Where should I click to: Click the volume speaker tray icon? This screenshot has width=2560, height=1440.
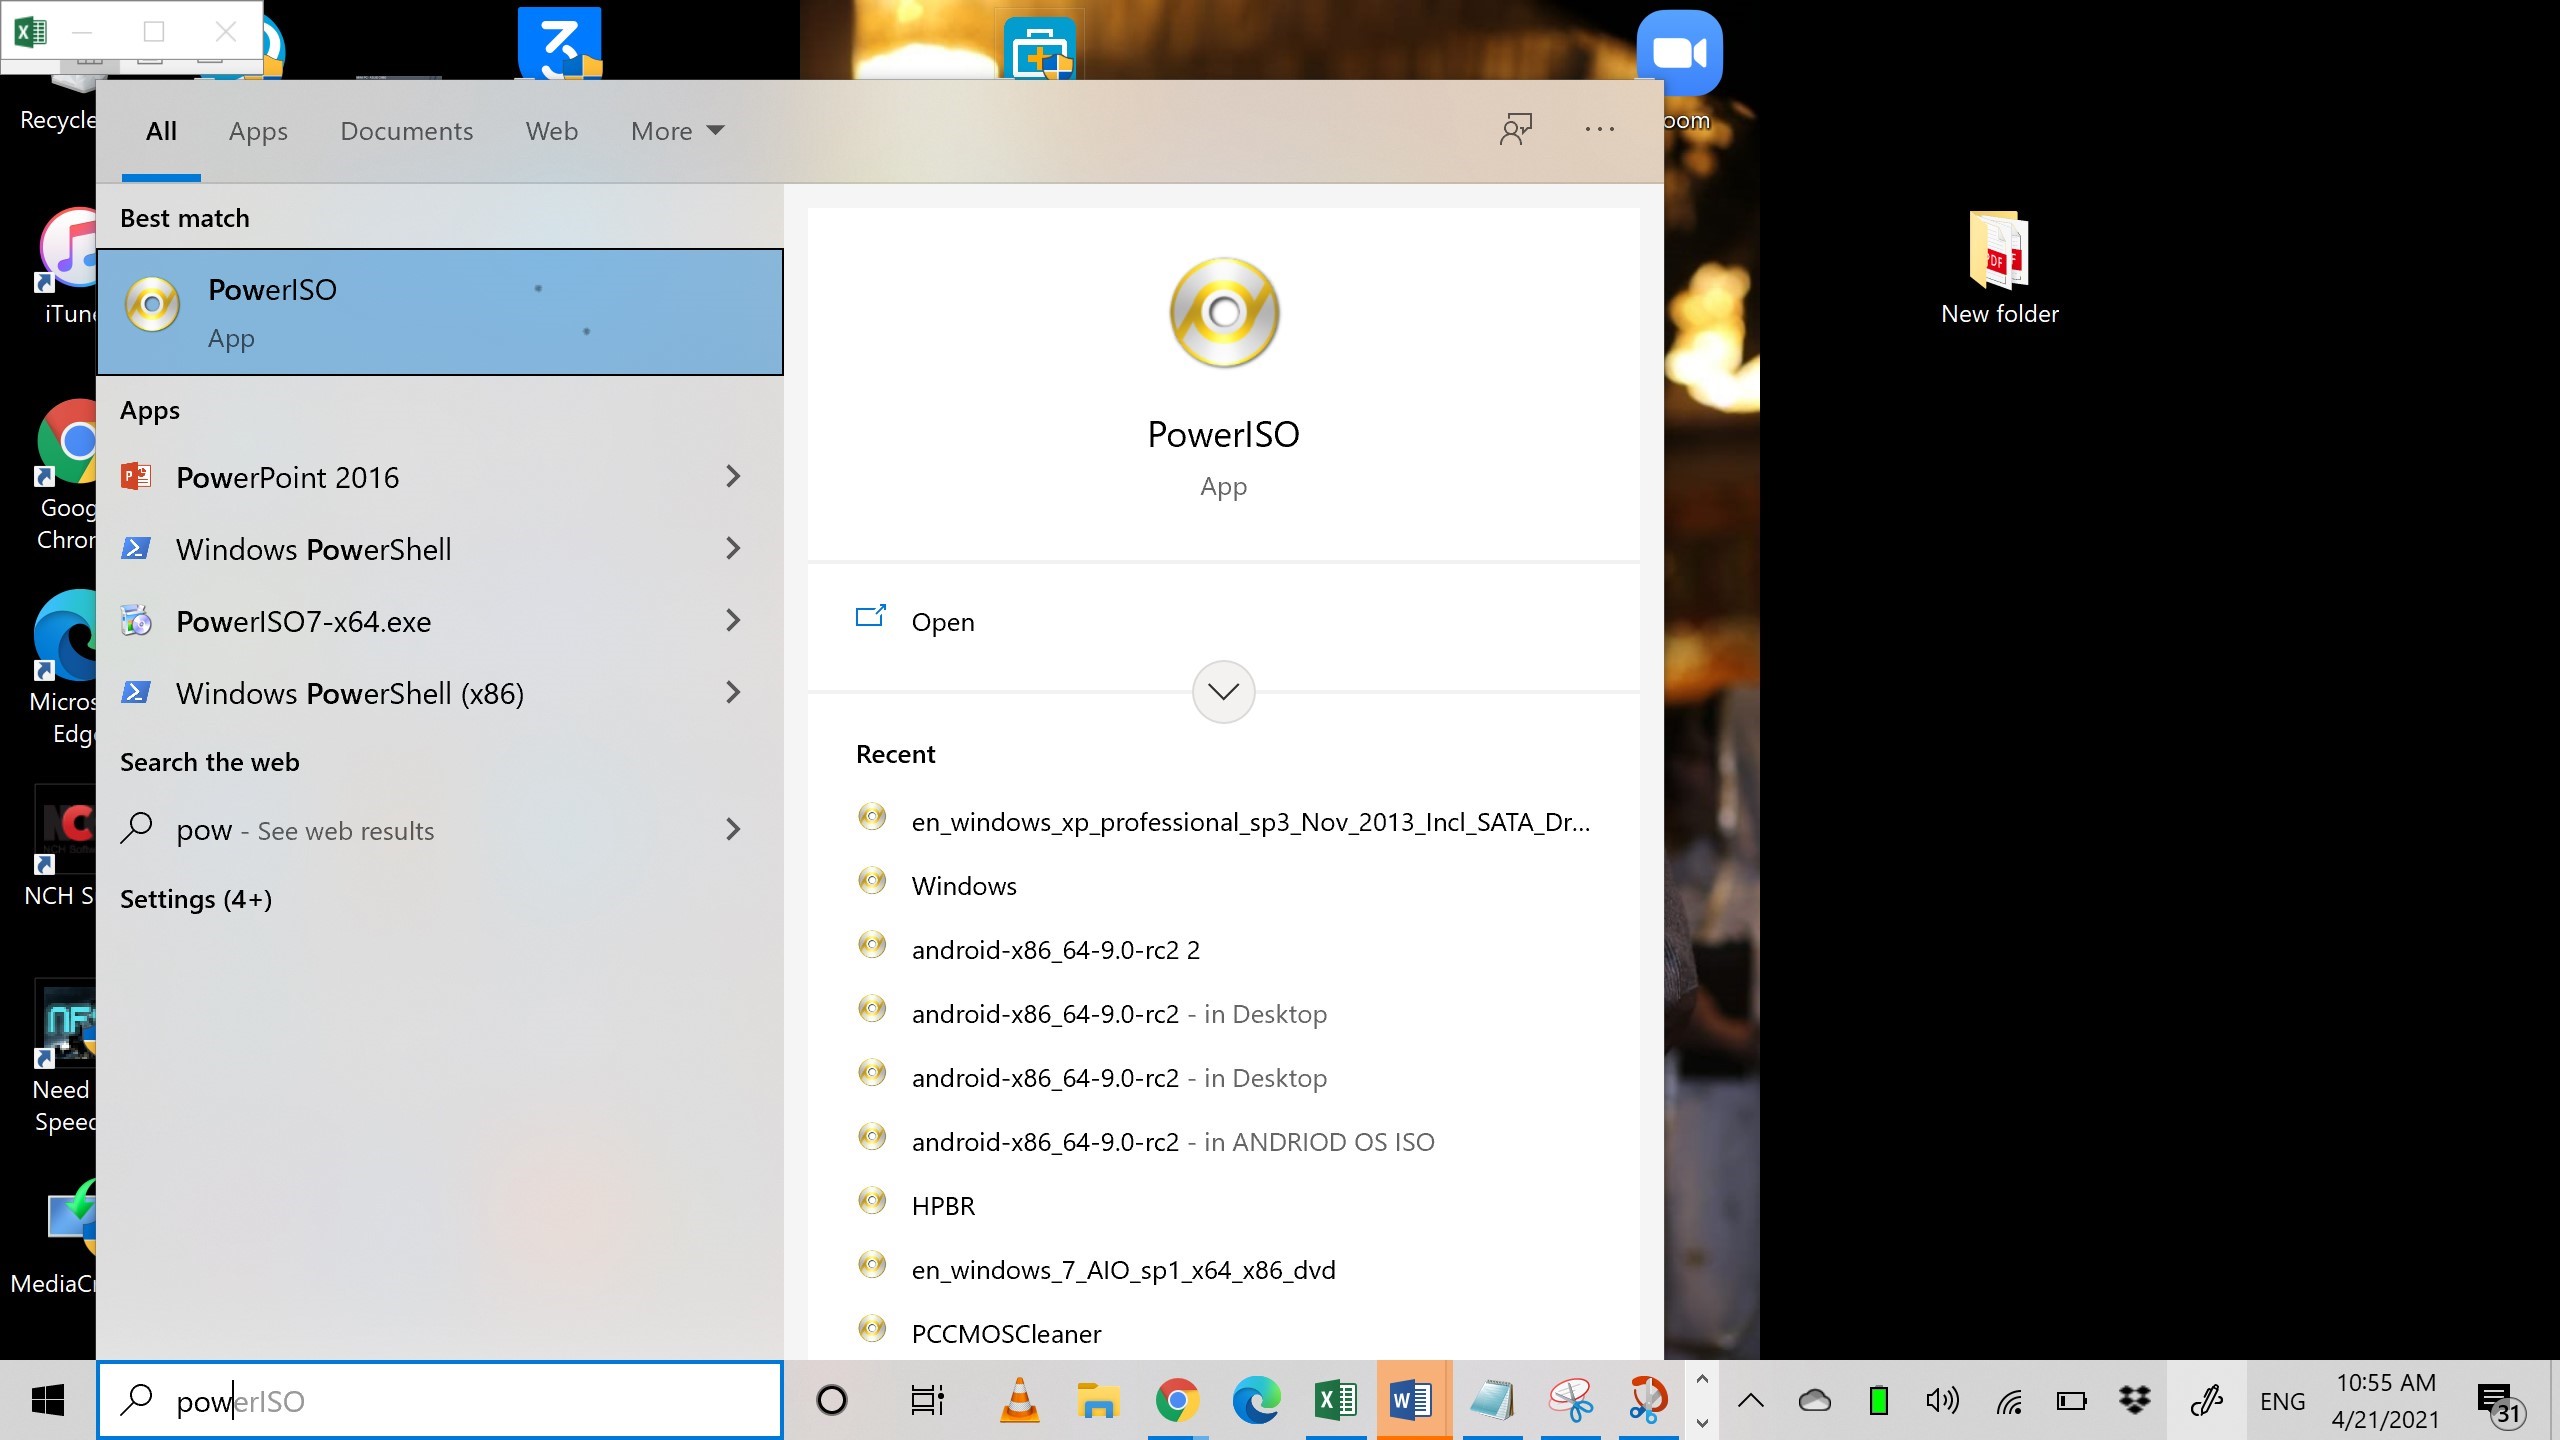pyautogui.click(x=1942, y=1400)
